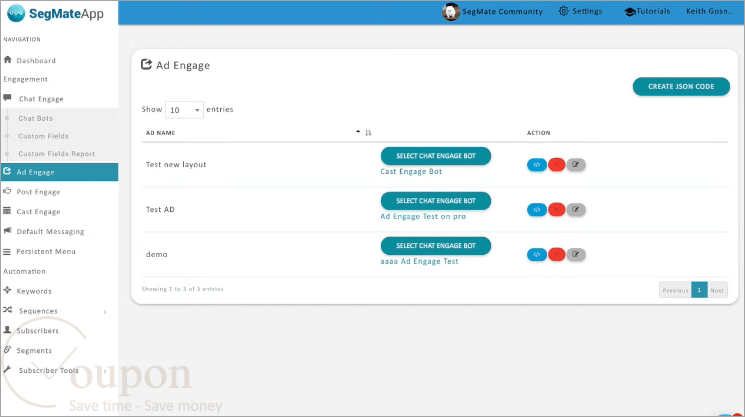Click the Cast Engage calendar icon
745x417 pixels.
[x=7, y=211]
